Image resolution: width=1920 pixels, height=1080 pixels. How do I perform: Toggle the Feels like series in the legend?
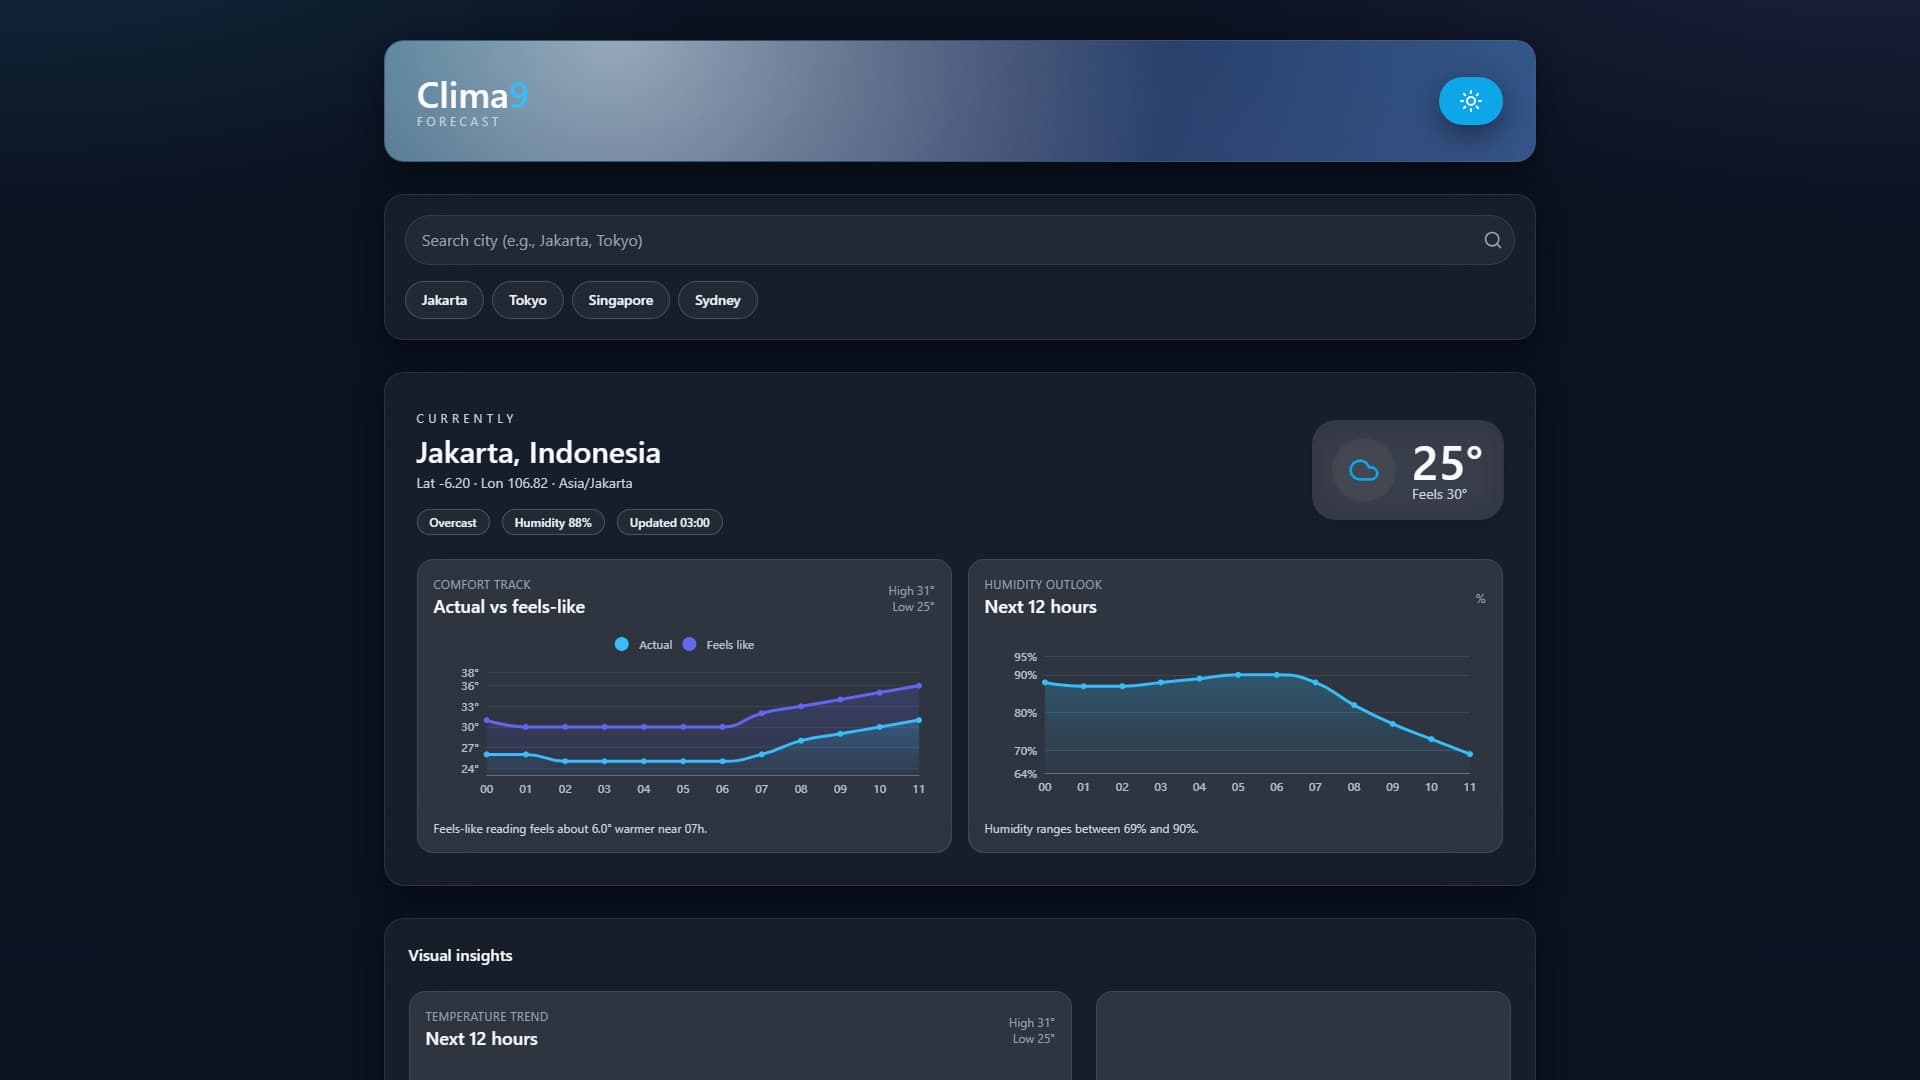[x=718, y=645]
